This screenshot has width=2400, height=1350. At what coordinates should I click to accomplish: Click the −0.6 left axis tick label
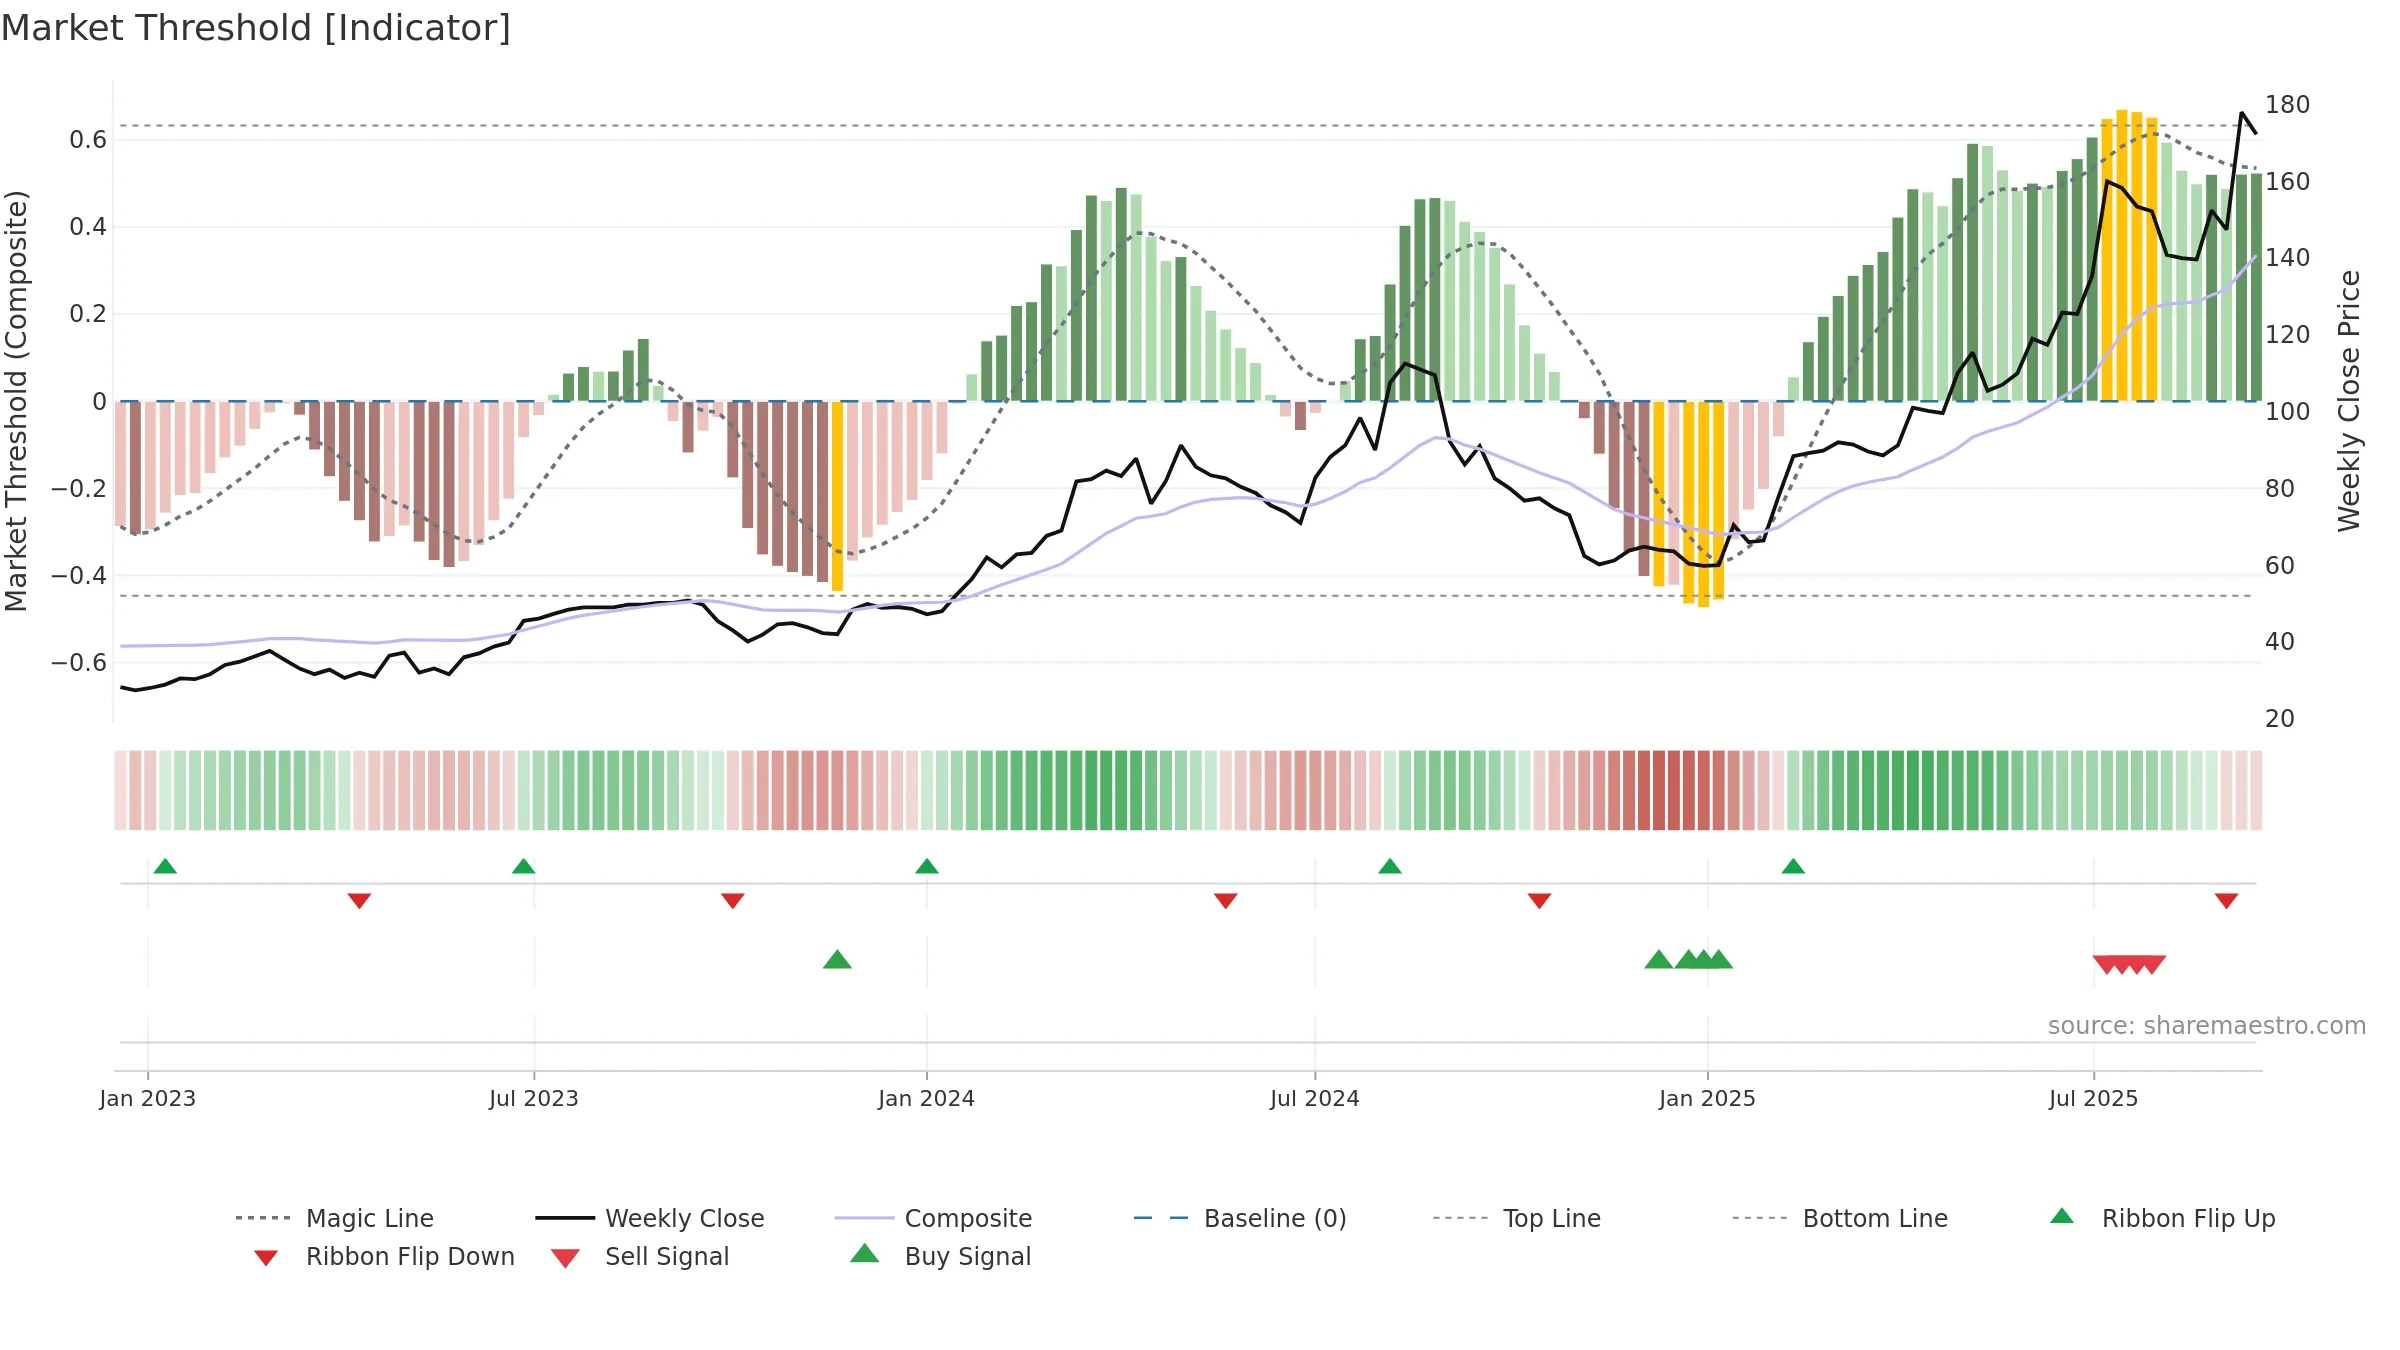click(79, 663)
